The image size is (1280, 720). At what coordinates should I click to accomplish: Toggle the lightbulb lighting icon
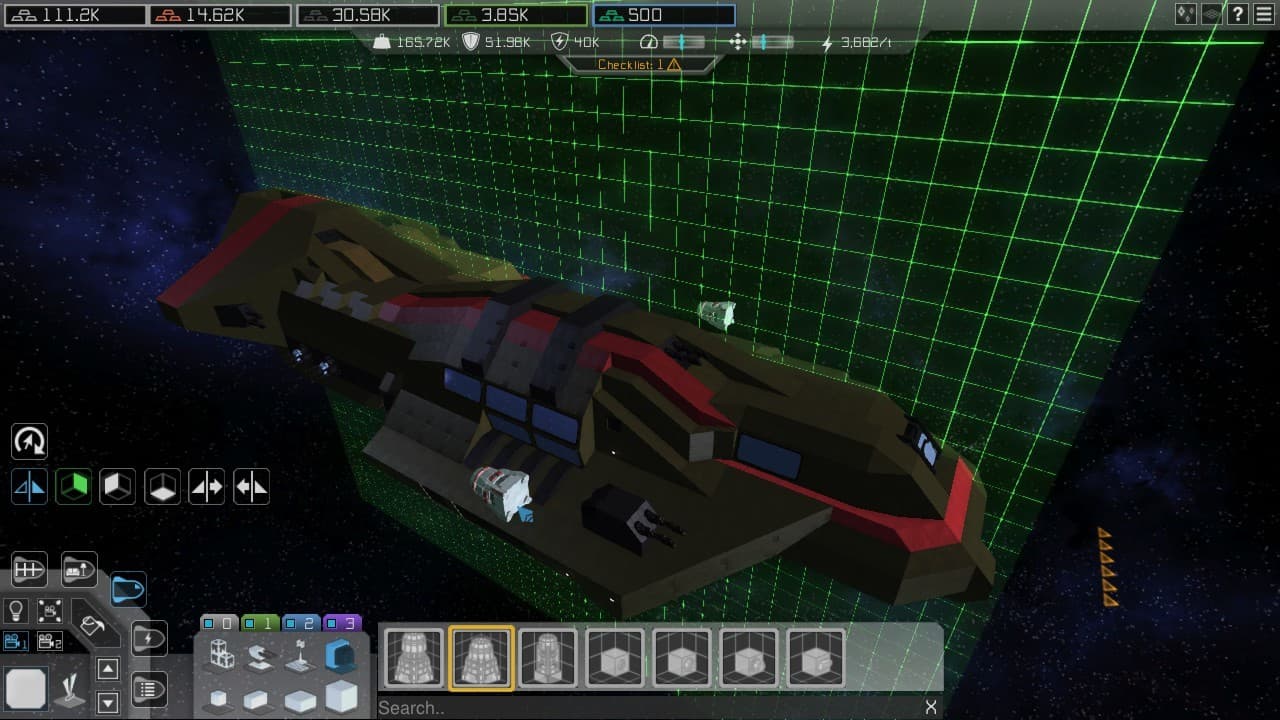click(x=16, y=611)
